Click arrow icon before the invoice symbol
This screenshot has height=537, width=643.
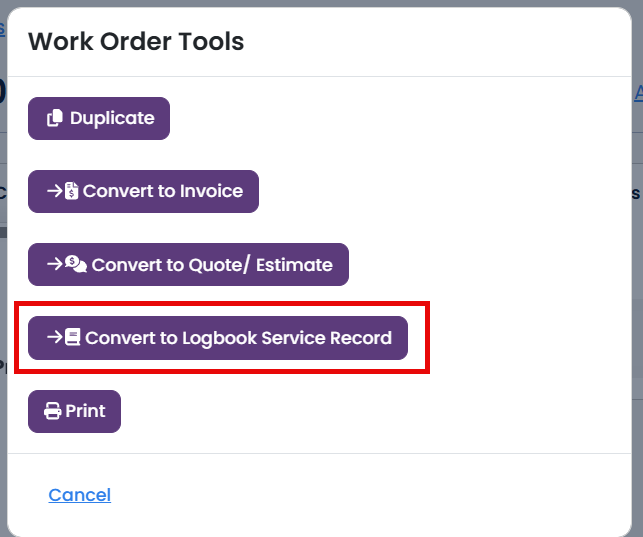coord(55,191)
